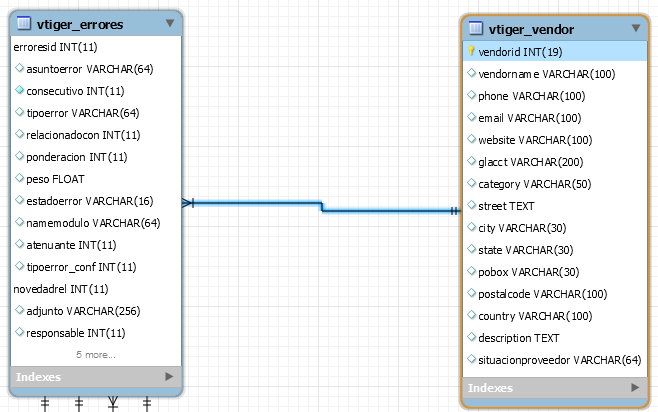Viewport: 658px width, 412px height.
Task: Select the description TEXT column
Action: [x=555, y=338]
